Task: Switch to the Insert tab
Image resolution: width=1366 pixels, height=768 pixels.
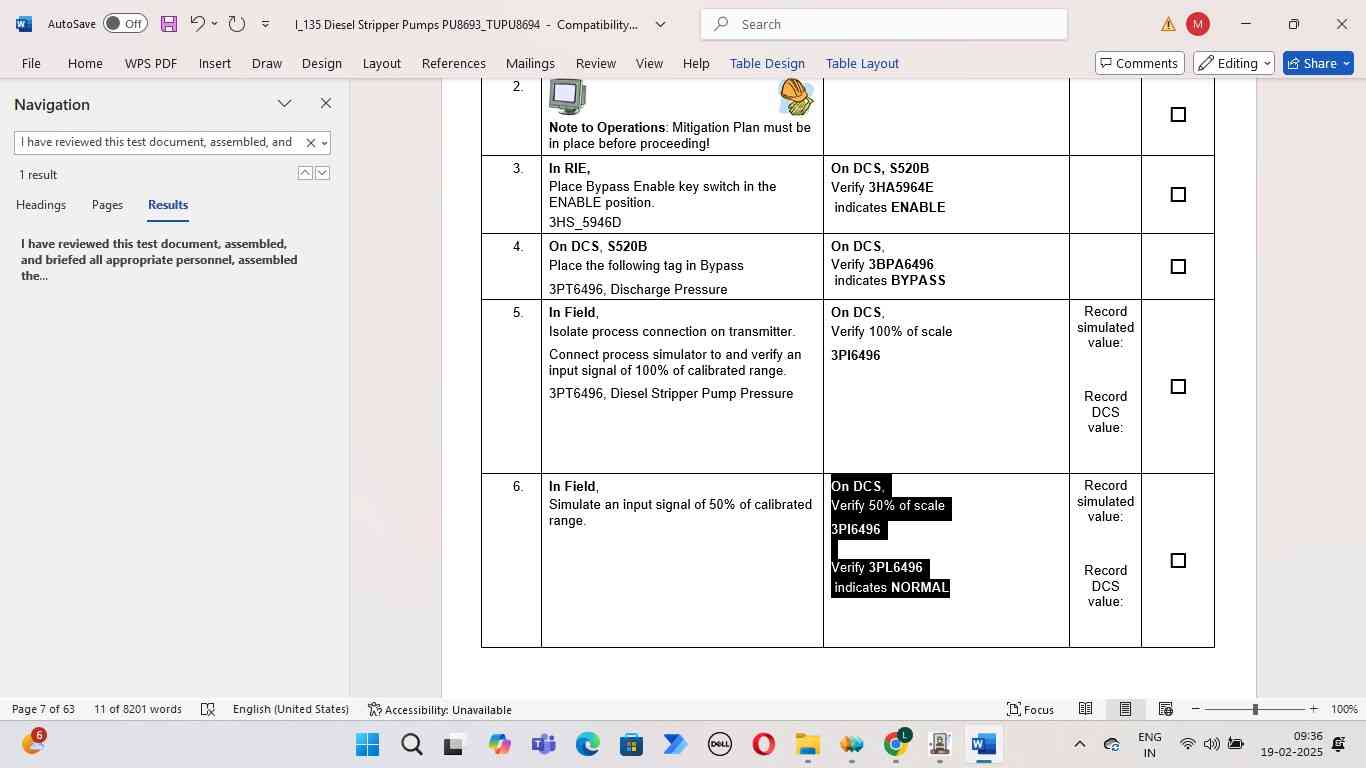Action: click(214, 63)
